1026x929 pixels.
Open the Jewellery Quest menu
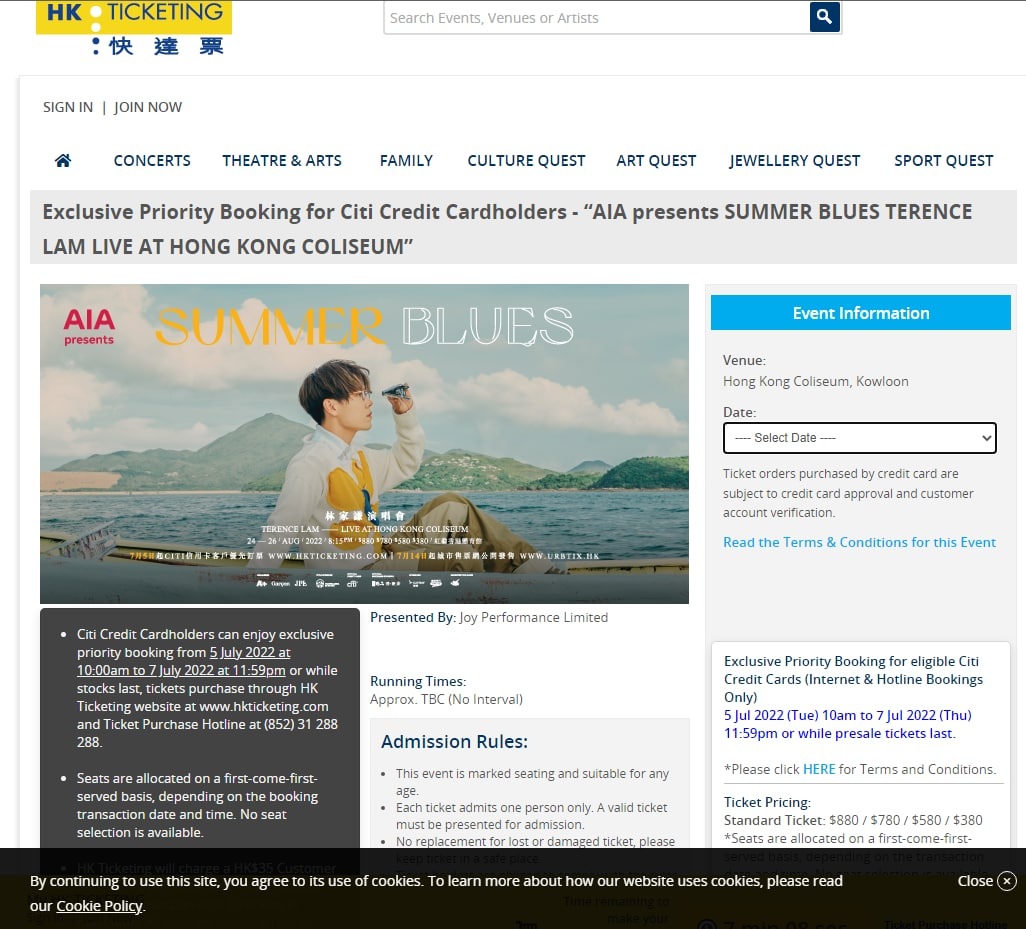click(795, 160)
